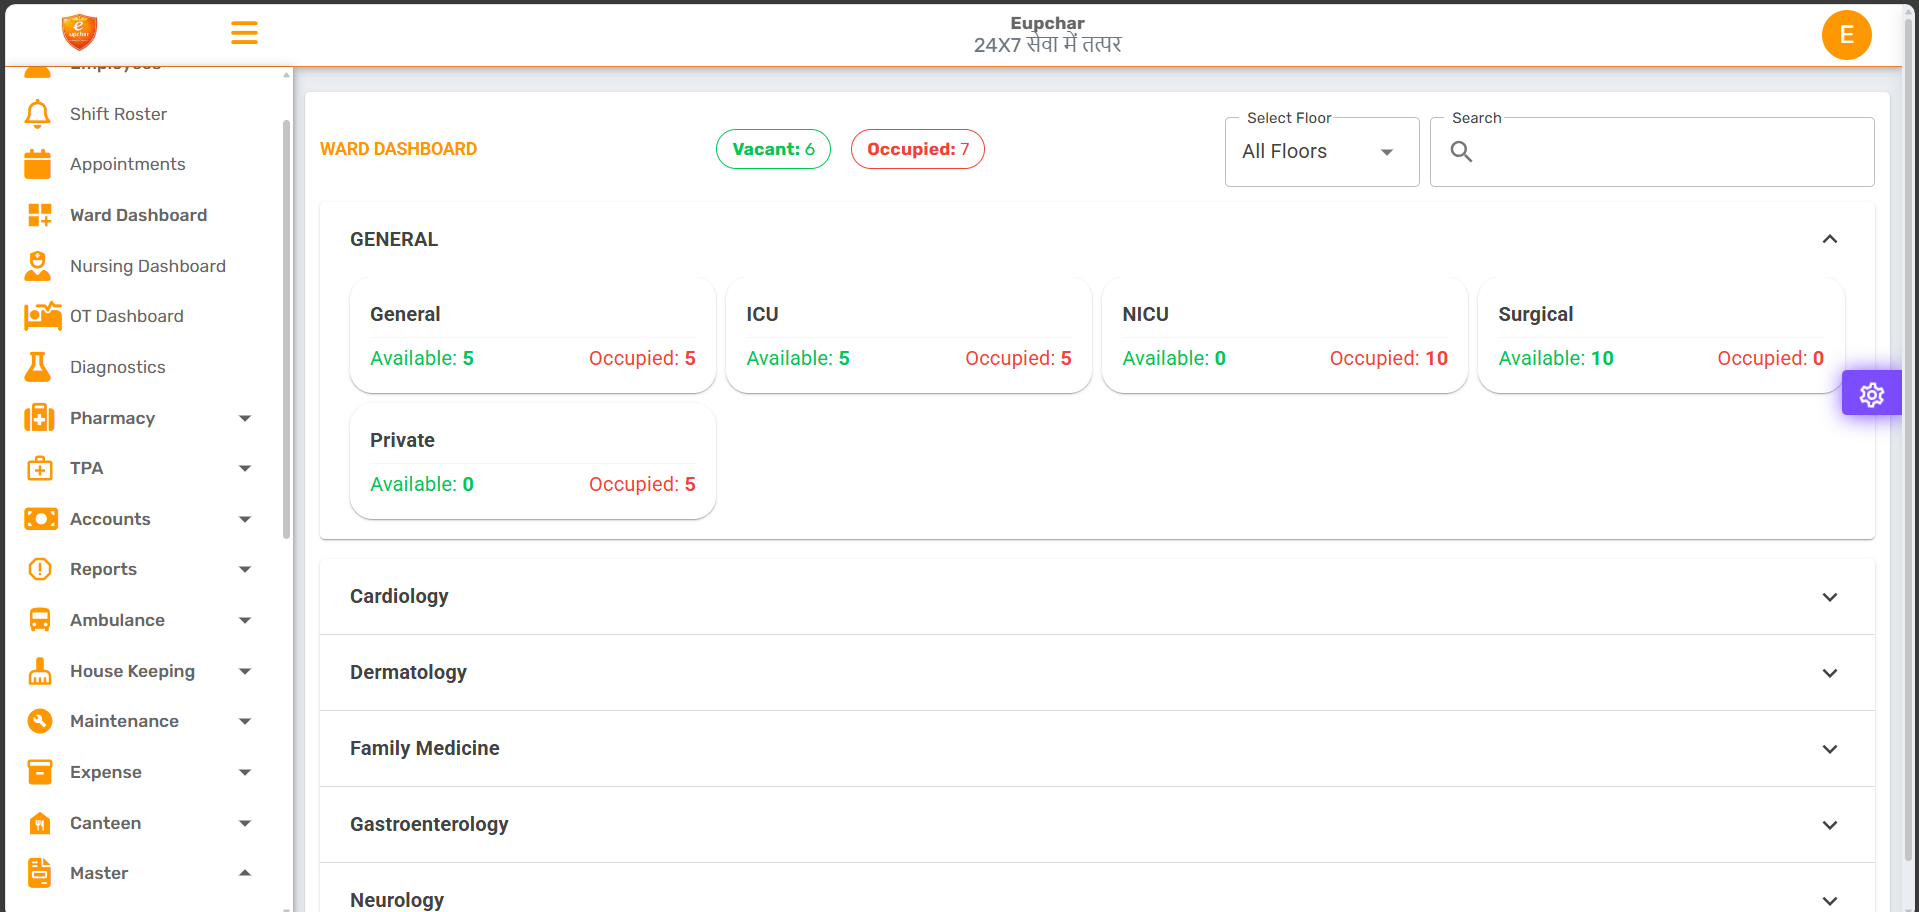Click the search magnifier in Search field
The height and width of the screenshot is (912, 1919).
coord(1461,152)
